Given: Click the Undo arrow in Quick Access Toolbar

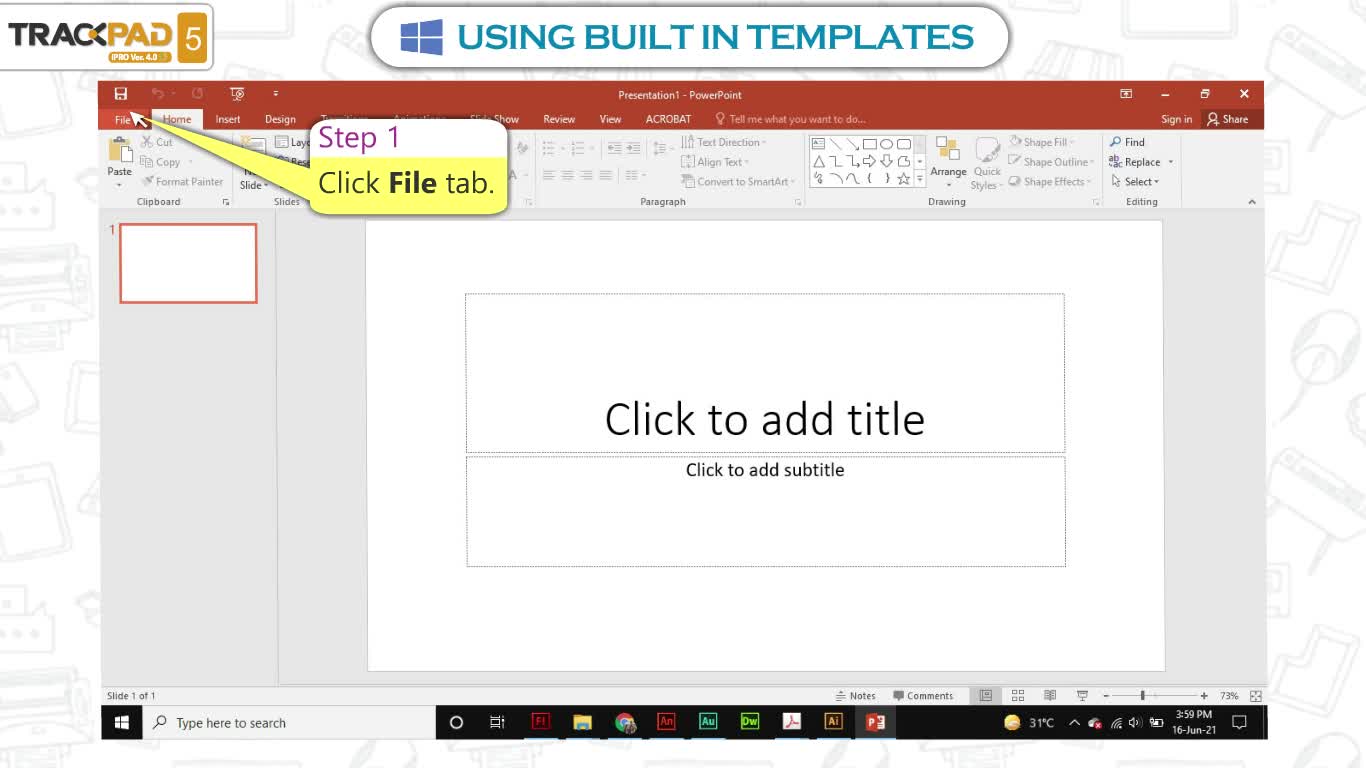Looking at the screenshot, I should (157, 94).
